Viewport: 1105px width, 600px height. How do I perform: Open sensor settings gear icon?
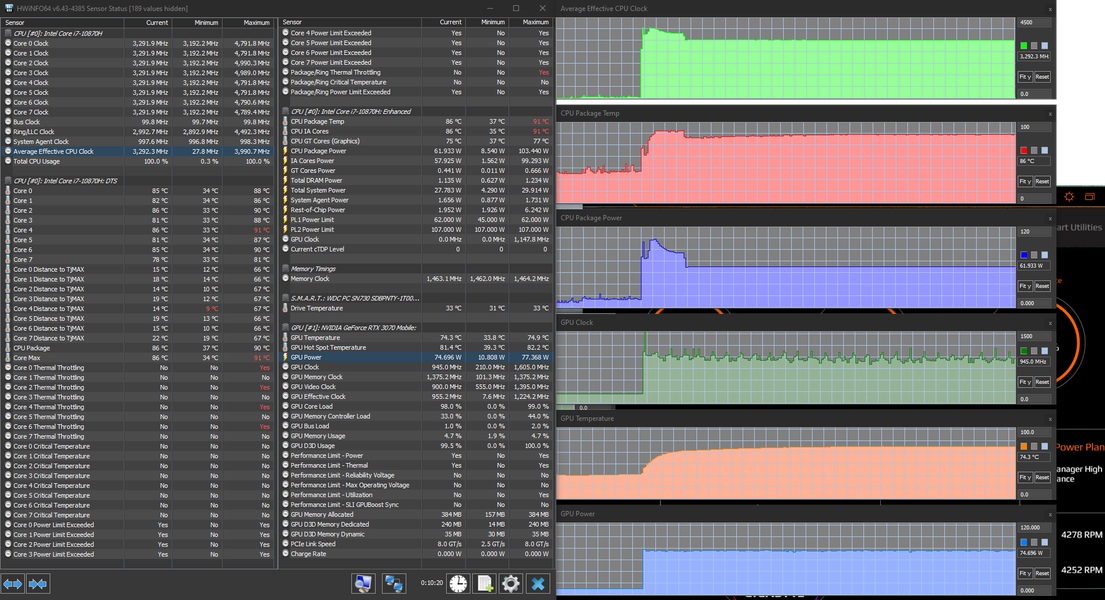pyautogui.click(x=511, y=583)
